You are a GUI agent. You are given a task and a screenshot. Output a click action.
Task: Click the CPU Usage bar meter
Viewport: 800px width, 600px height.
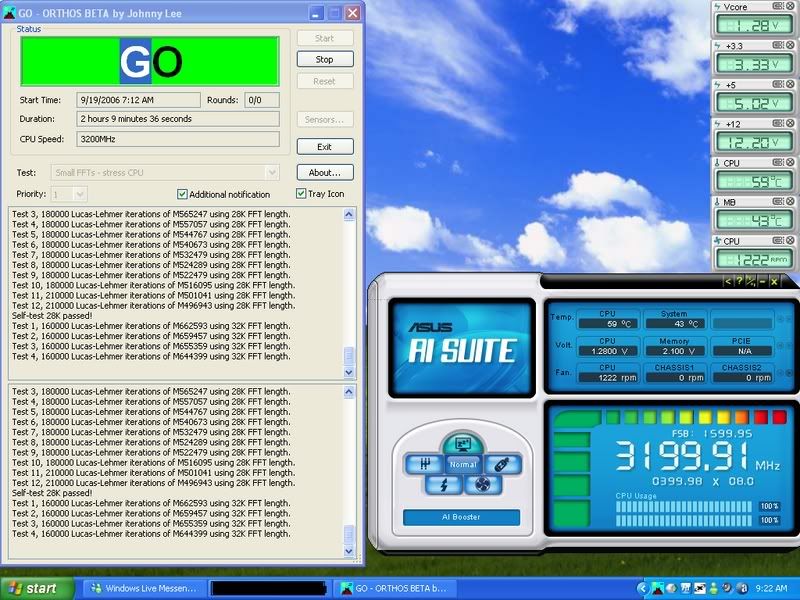(684, 513)
